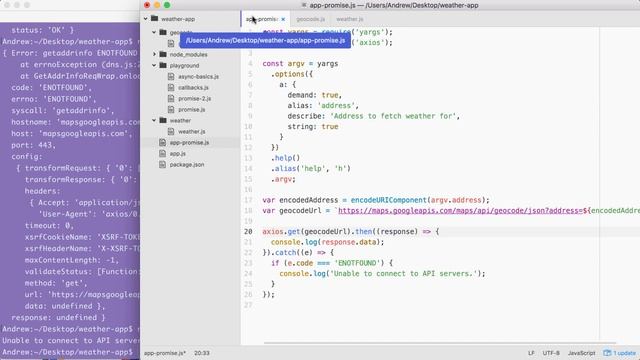Select the weather folder label
The height and width of the screenshot is (360, 640).
coord(180,120)
